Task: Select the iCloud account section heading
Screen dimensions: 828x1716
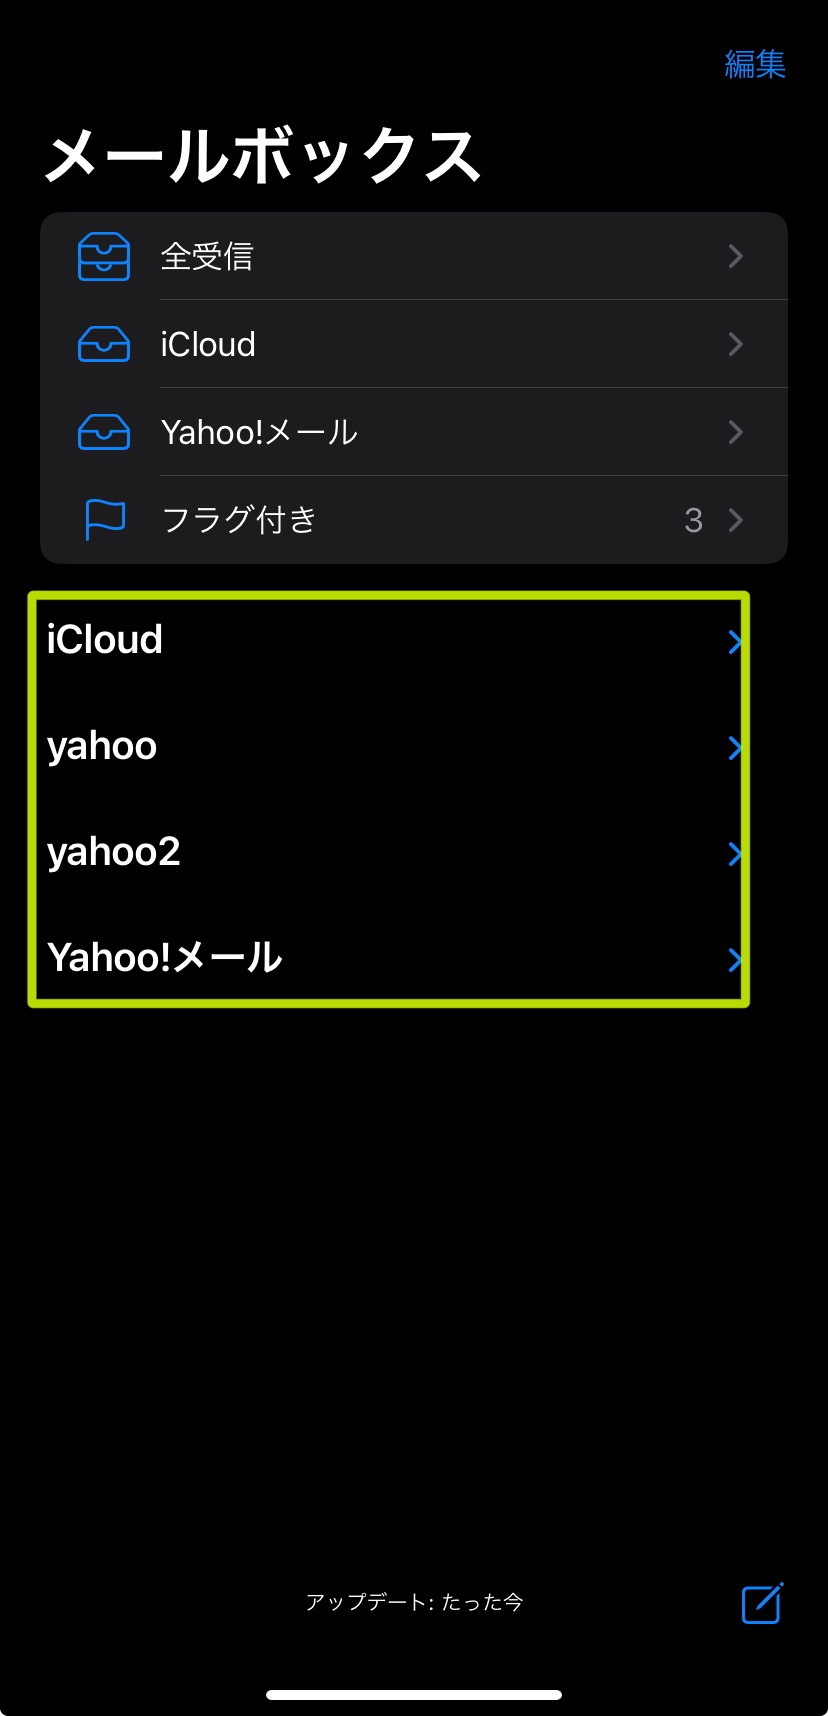Action: [105, 640]
